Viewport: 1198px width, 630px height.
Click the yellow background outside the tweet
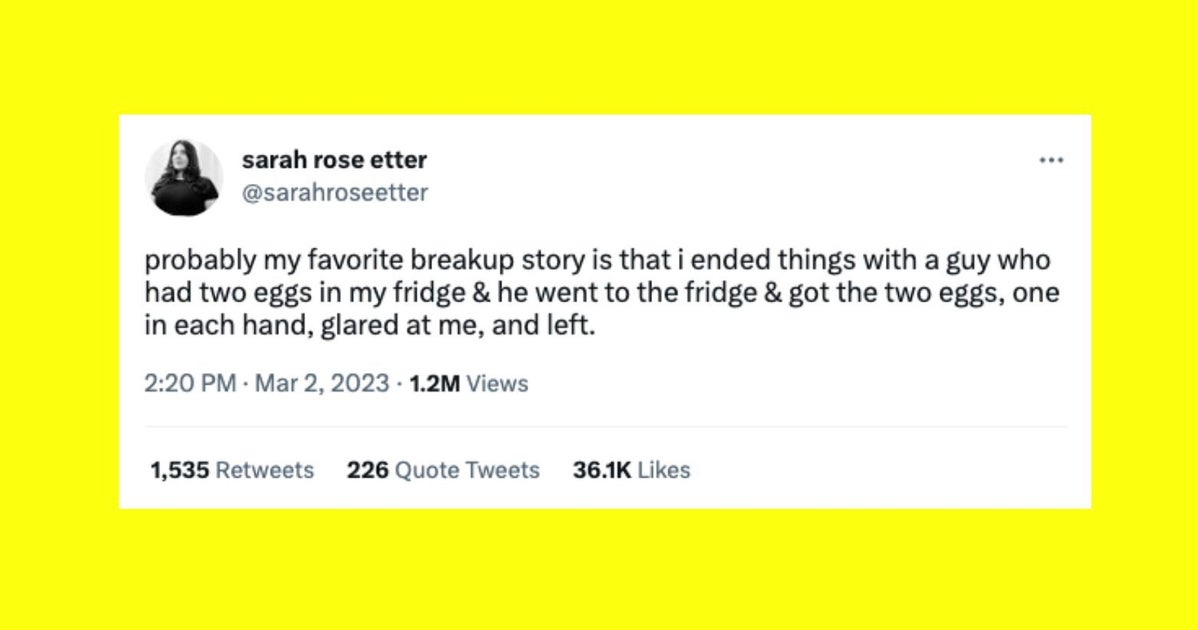pos(600,570)
